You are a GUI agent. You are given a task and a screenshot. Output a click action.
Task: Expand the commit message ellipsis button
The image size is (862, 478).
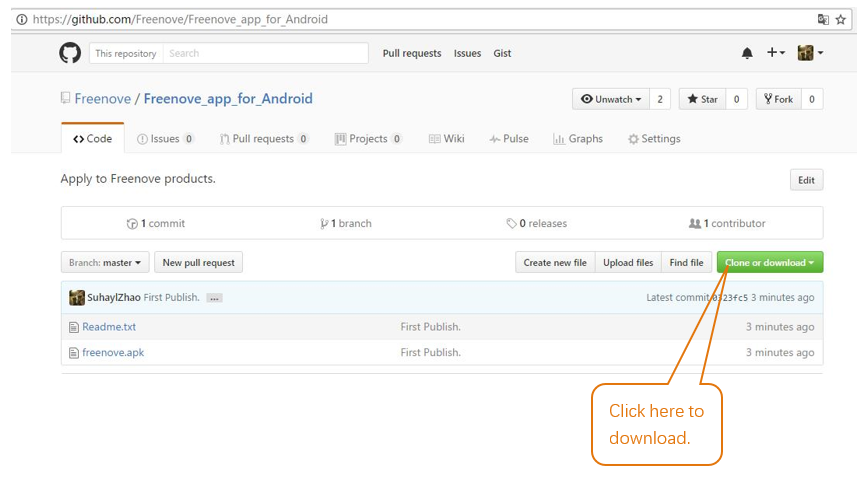(214, 298)
